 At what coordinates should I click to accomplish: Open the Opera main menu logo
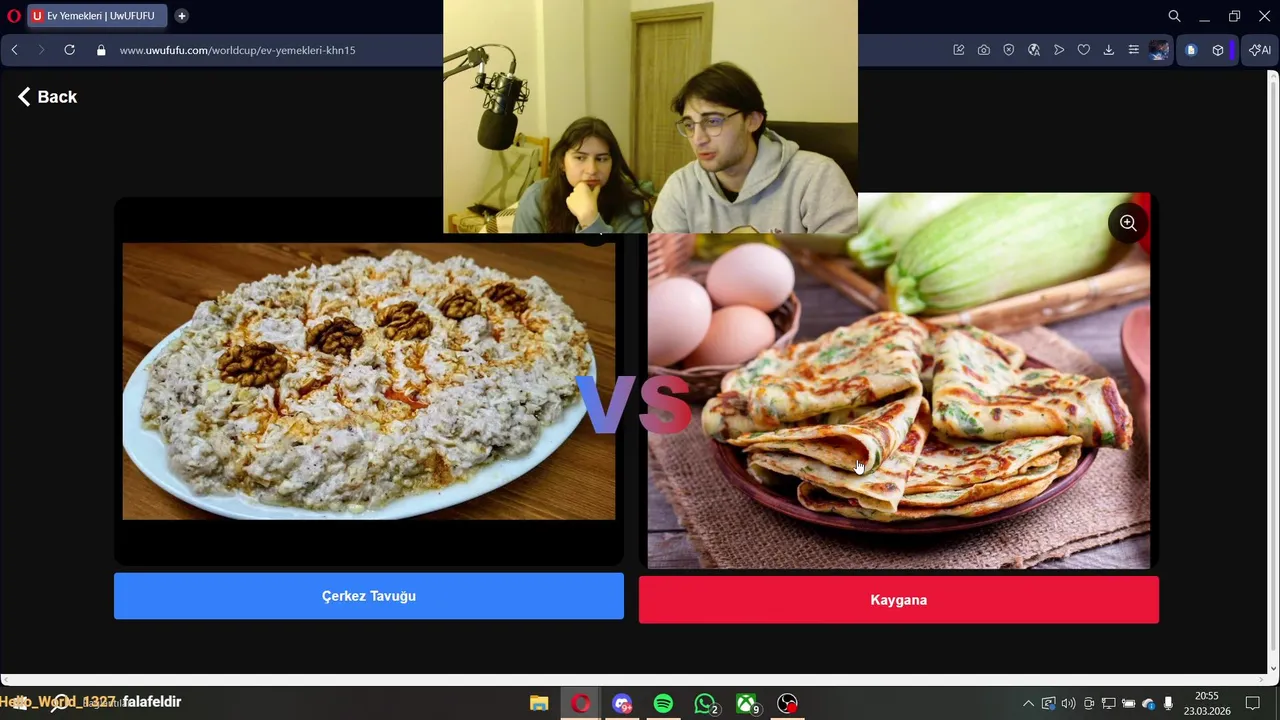click(14, 16)
